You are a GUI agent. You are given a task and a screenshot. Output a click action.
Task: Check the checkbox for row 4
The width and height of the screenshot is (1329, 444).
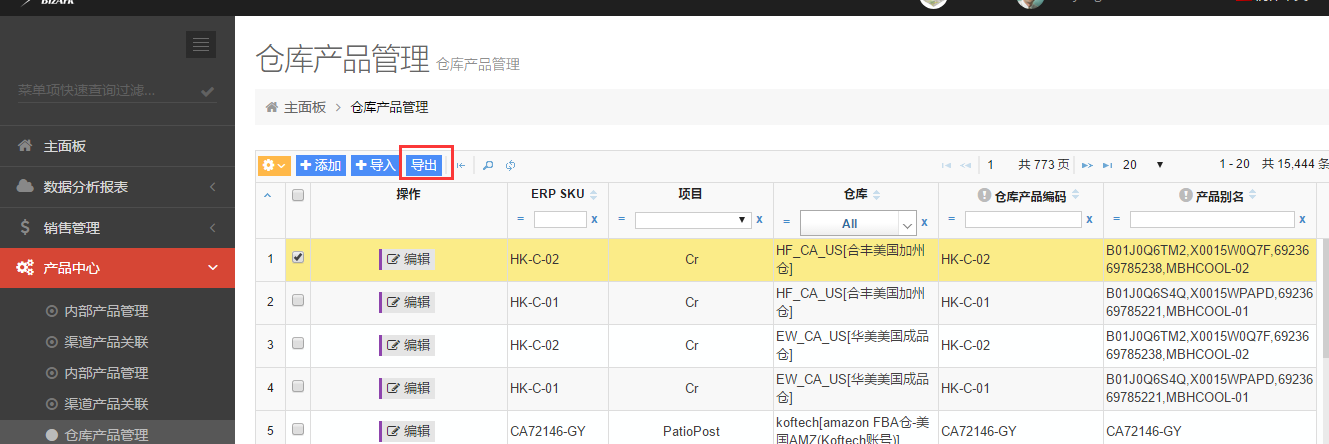297,386
